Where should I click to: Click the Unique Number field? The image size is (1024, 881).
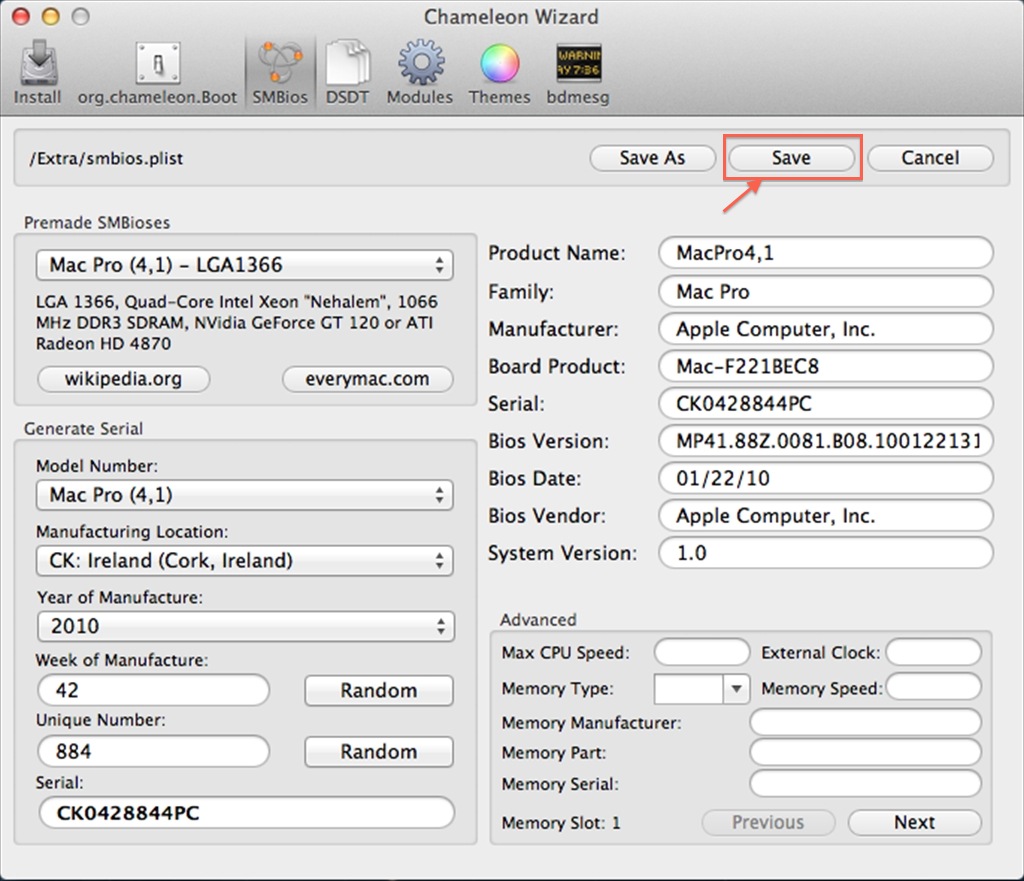[x=153, y=752]
